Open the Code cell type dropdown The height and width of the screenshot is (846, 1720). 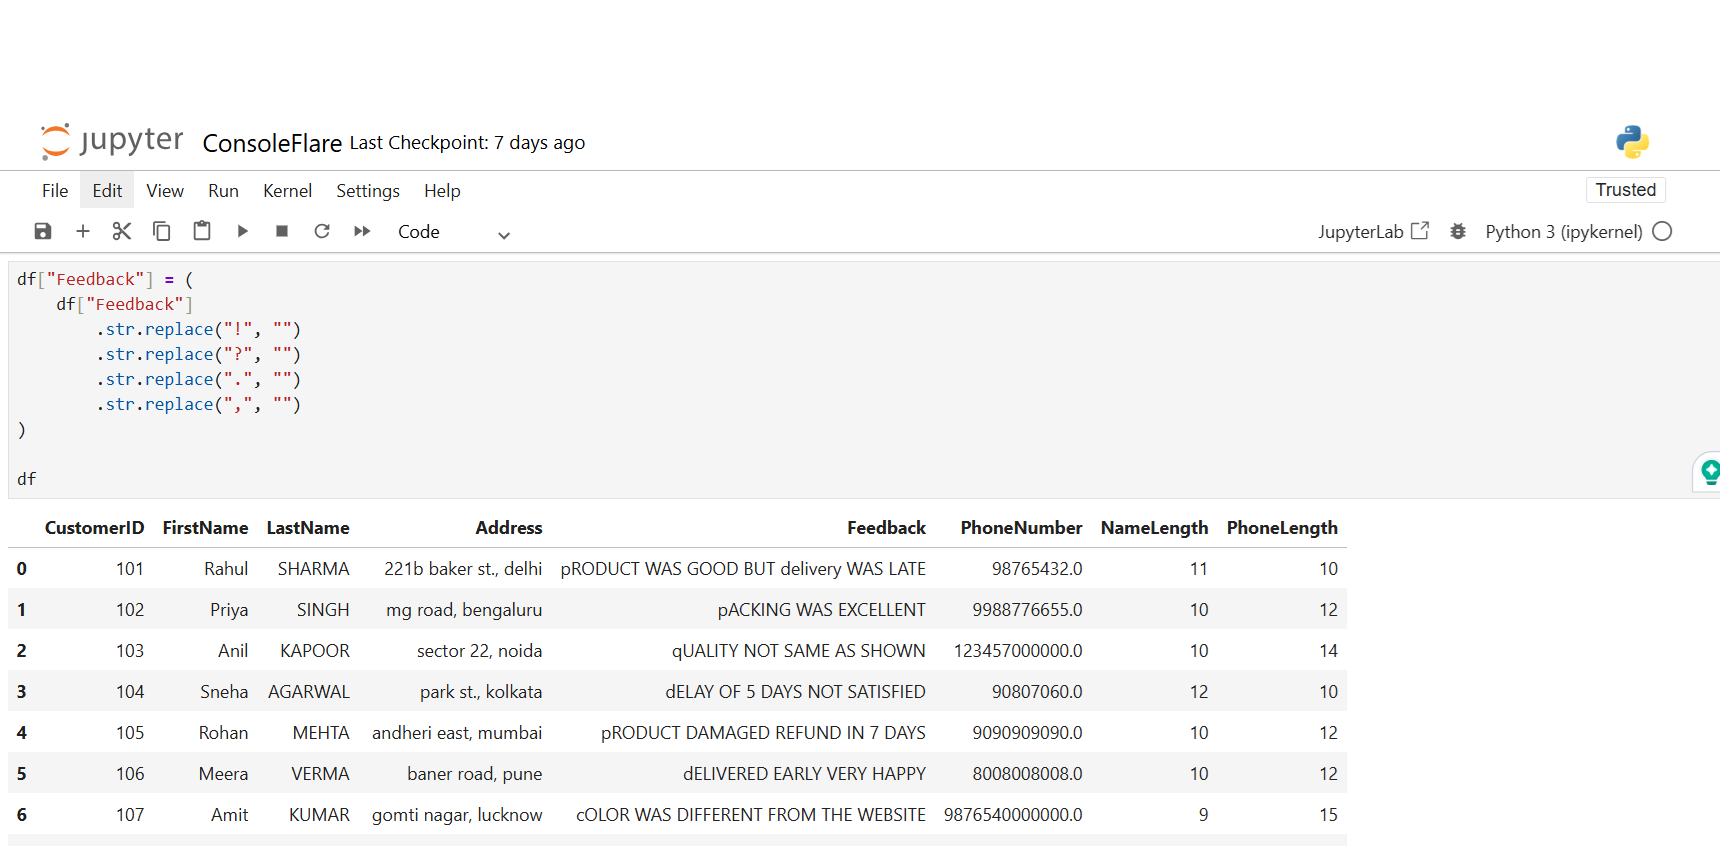pos(453,233)
